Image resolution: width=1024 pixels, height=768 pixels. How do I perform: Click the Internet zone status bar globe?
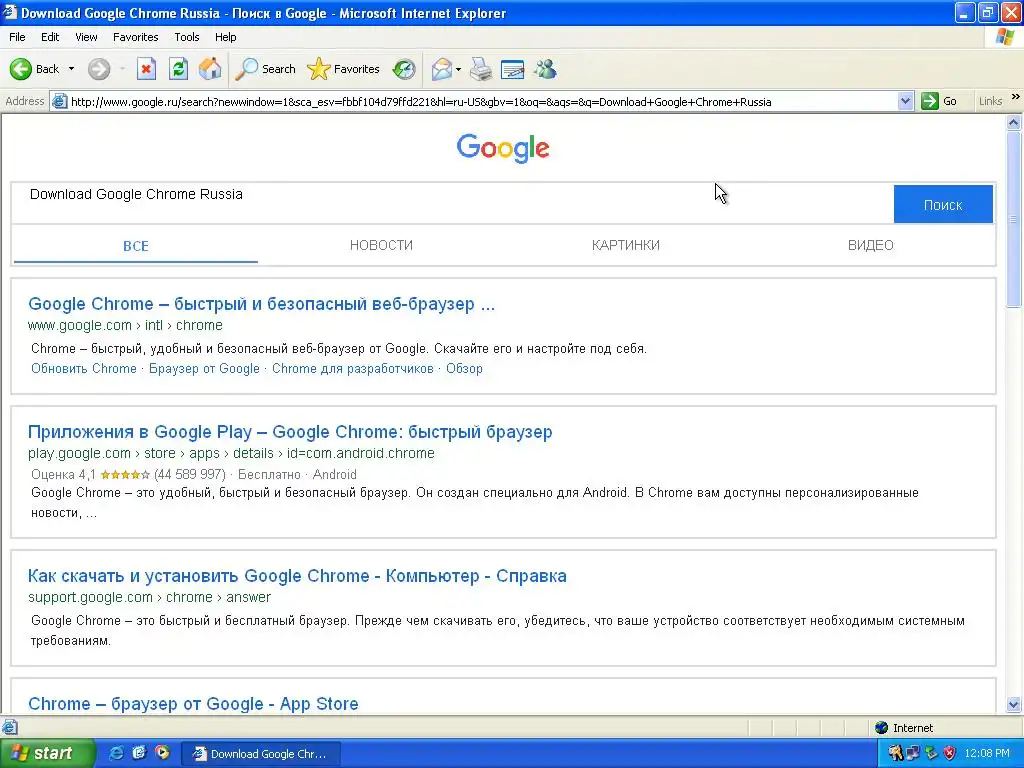click(x=882, y=728)
